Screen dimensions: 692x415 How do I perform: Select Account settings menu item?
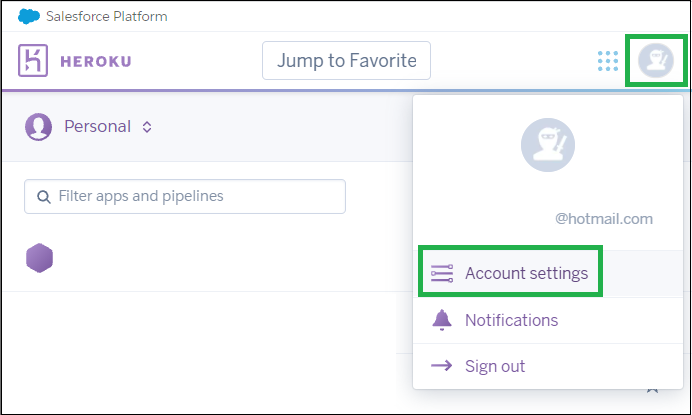click(x=548, y=274)
